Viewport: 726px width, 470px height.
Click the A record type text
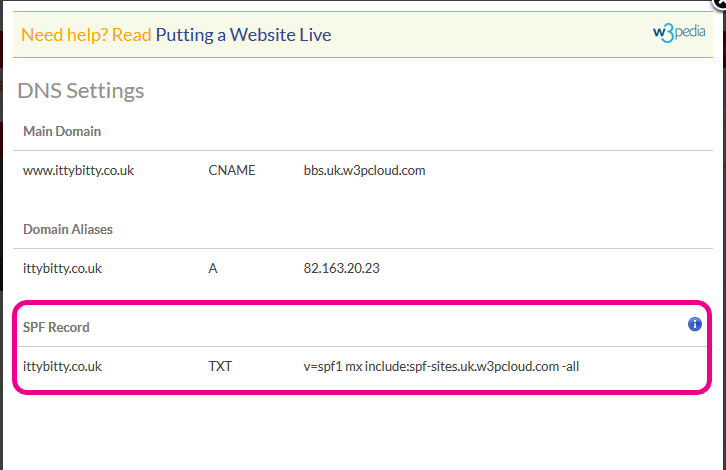tap(213, 269)
